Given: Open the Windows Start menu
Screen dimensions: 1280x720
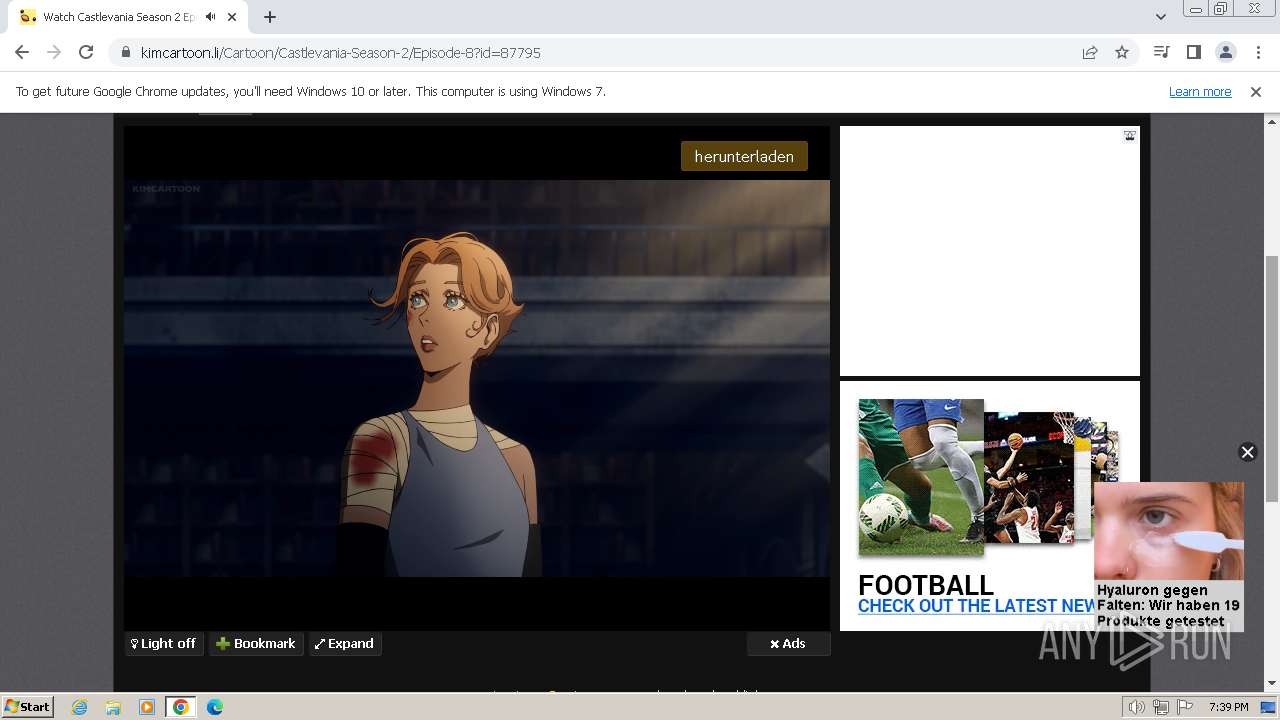Looking at the screenshot, I should pos(27,707).
